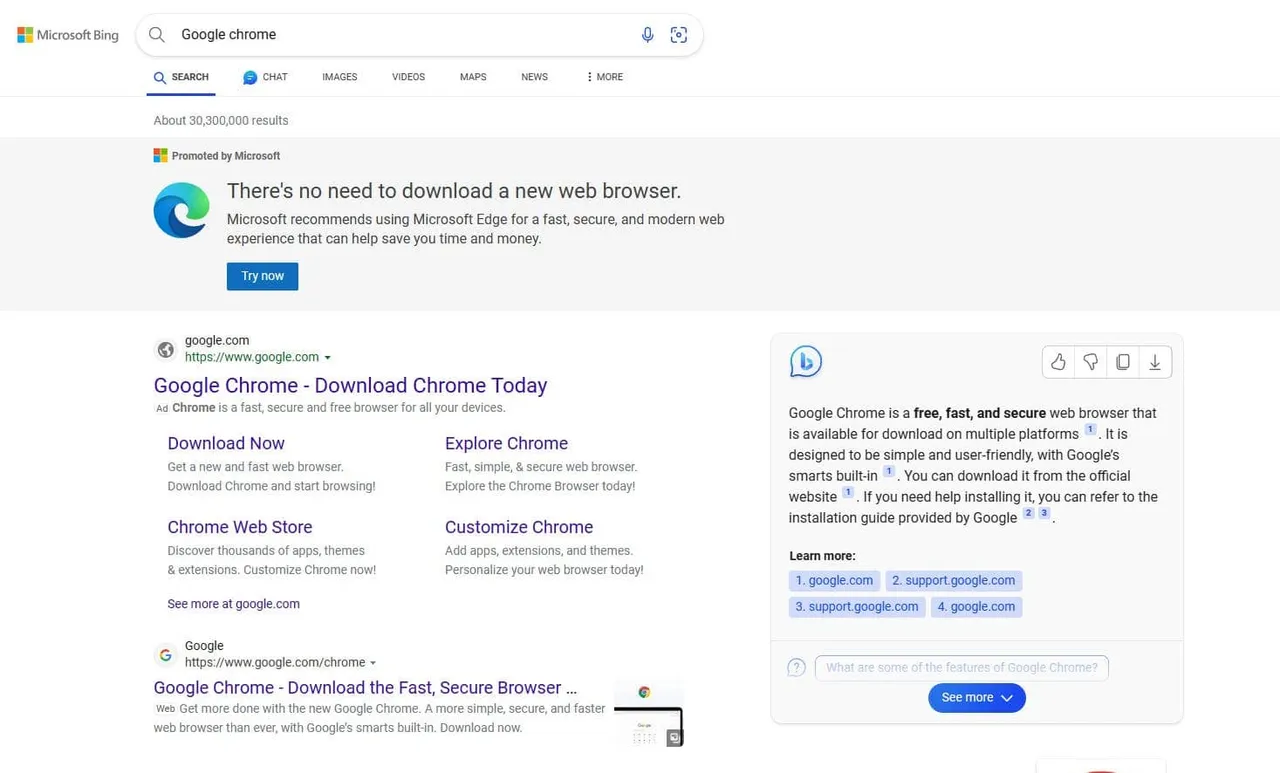Screen dimensions: 1280x773
Task: Give thumbs down to the AI answer
Action: (x=1090, y=362)
